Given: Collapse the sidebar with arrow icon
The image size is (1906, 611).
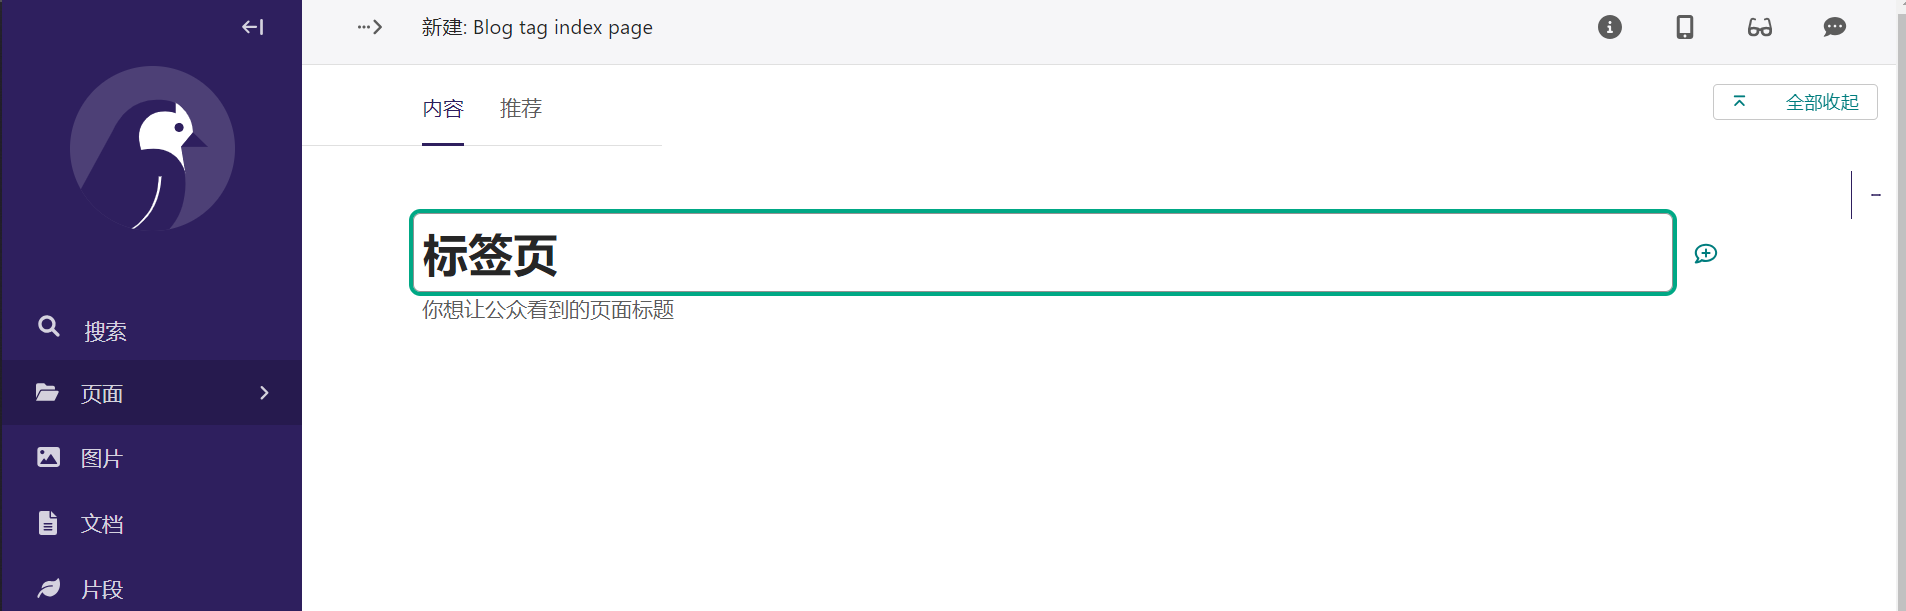Looking at the screenshot, I should click(x=252, y=27).
